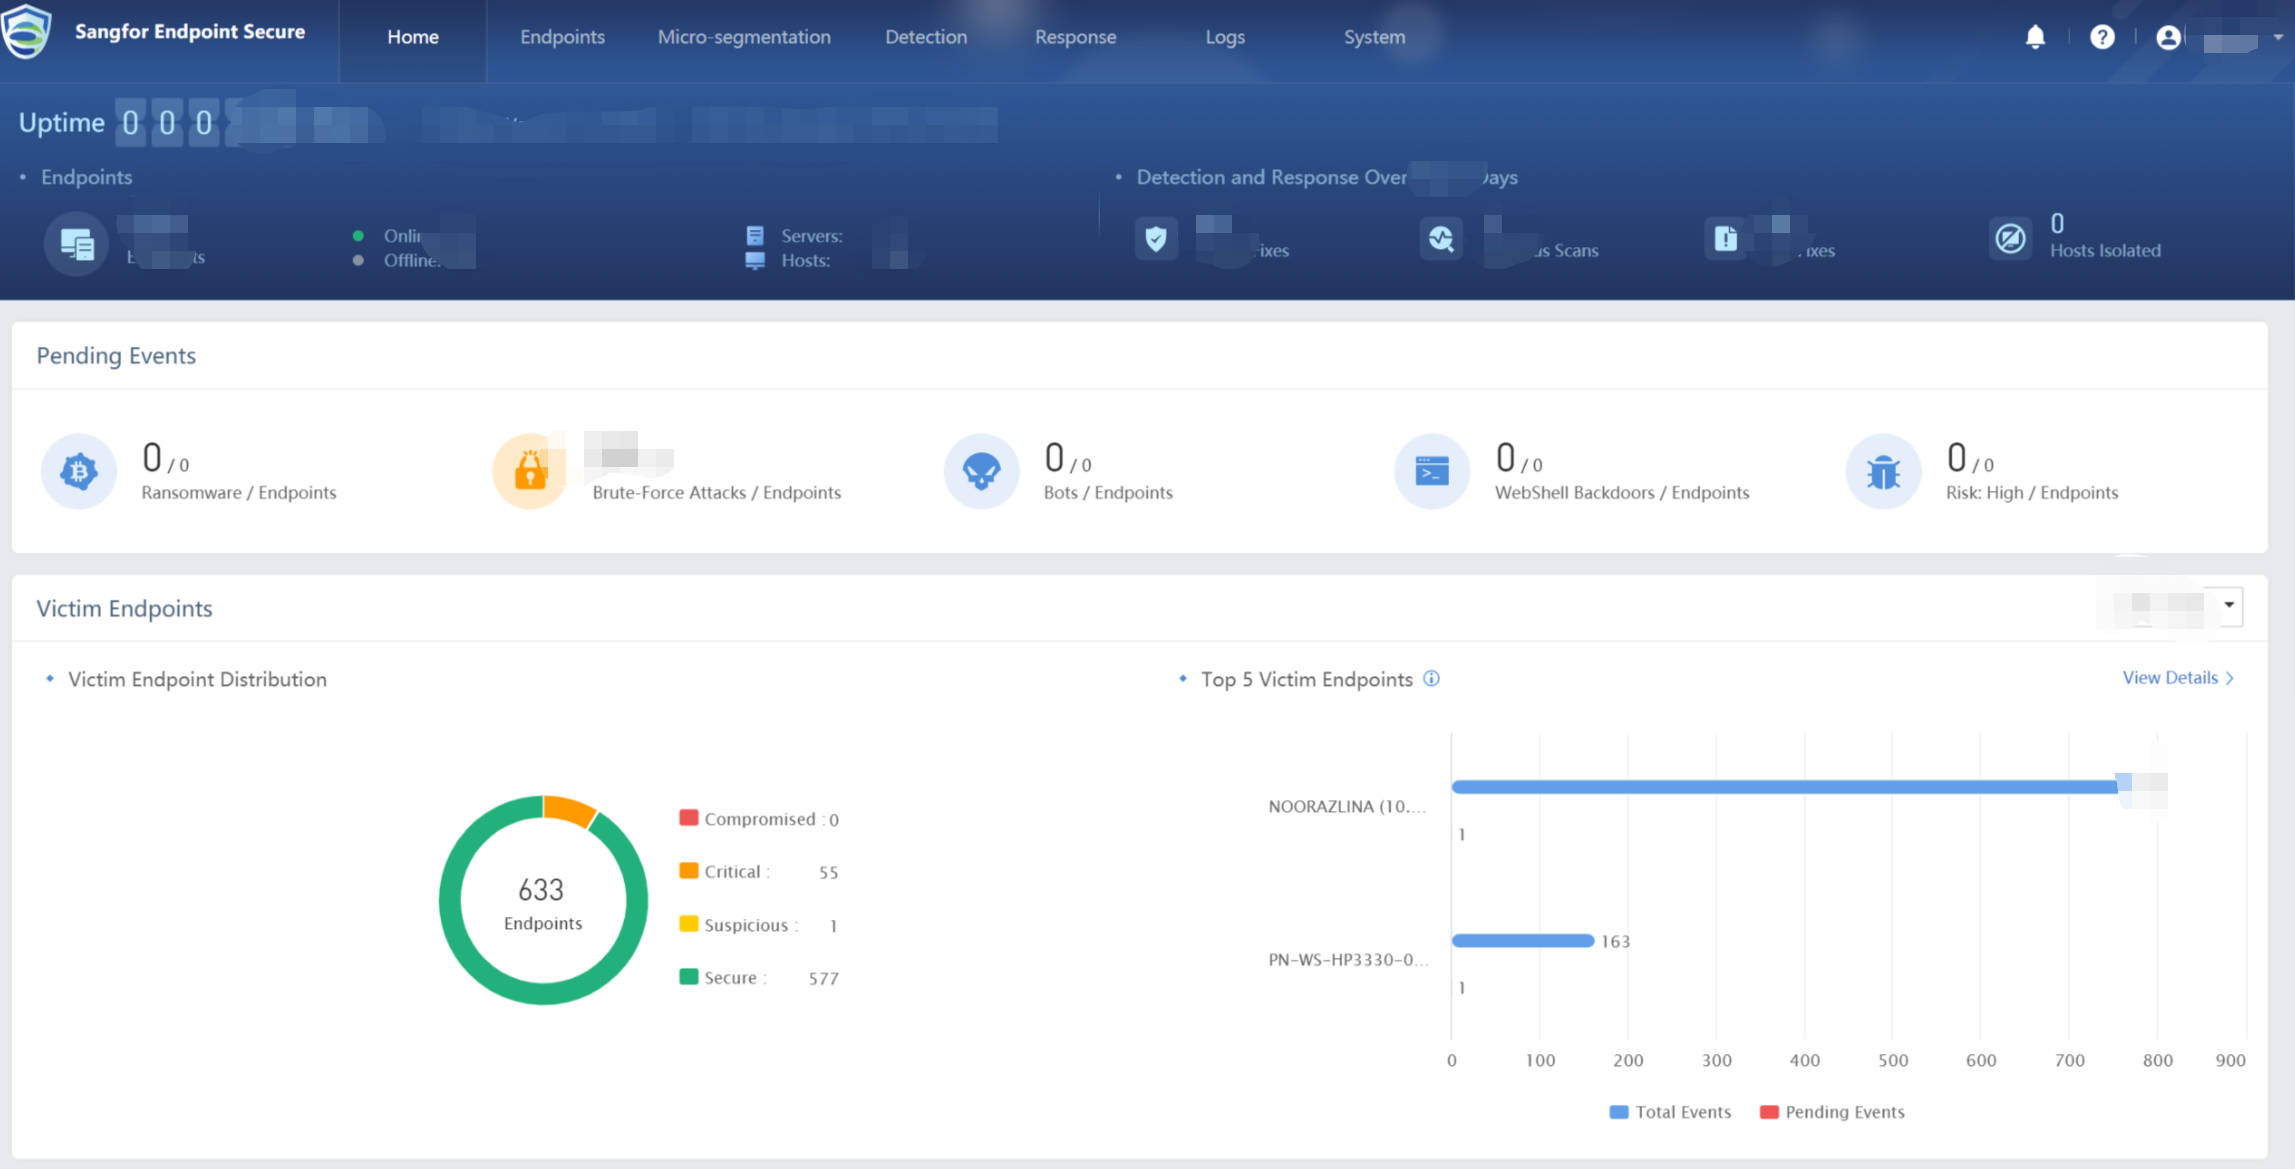This screenshot has width=2295, height=1169.
Task: Expand the user account menu arrow
Action: 2277,37
